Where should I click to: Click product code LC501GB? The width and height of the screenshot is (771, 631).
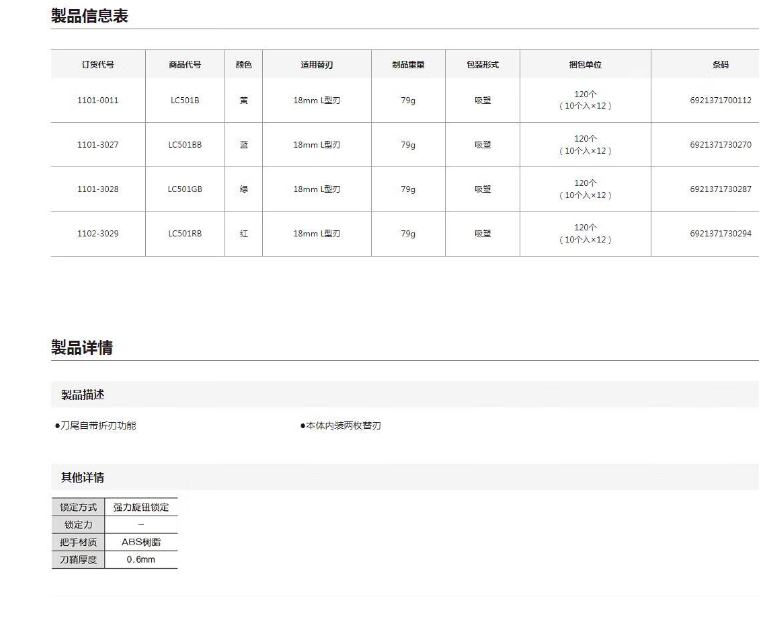pos(185,189)
